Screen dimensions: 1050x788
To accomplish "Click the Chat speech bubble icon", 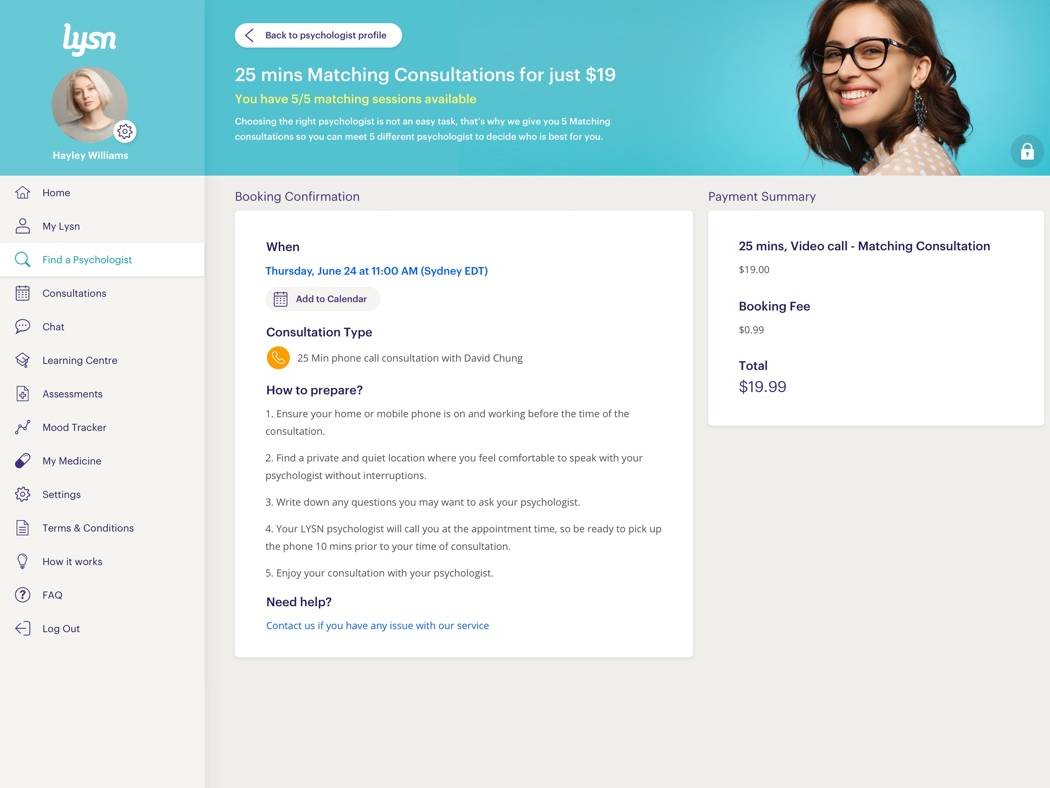I will (22, 327).
